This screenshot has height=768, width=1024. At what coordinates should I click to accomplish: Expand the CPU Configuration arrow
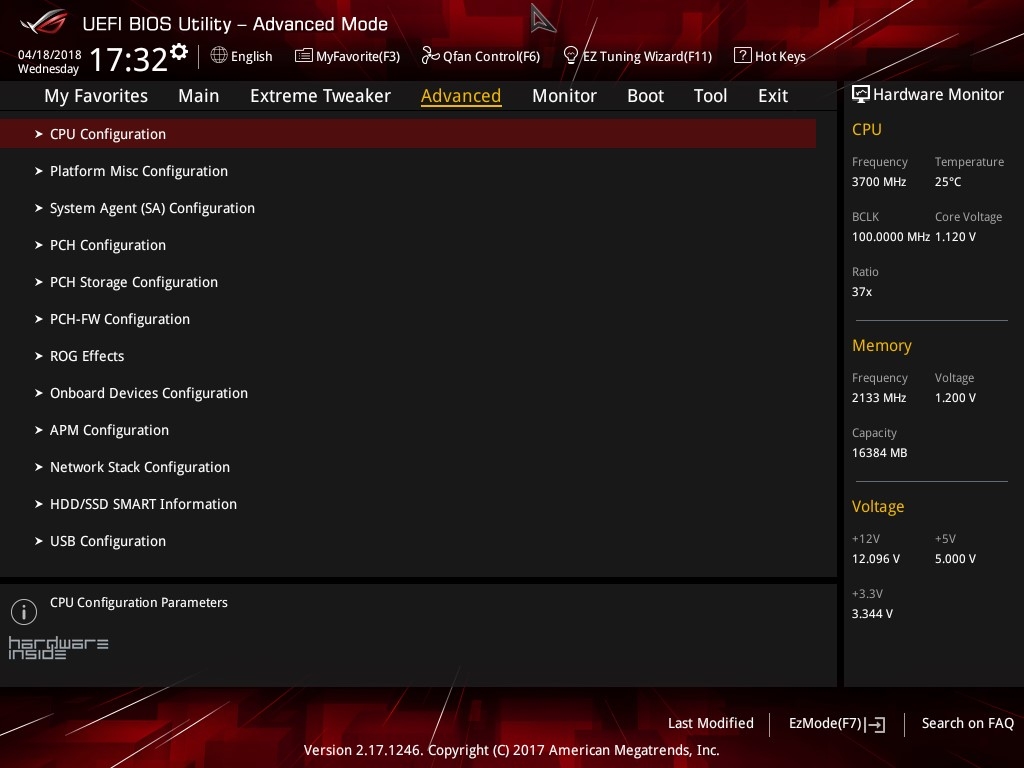[39, 134]
